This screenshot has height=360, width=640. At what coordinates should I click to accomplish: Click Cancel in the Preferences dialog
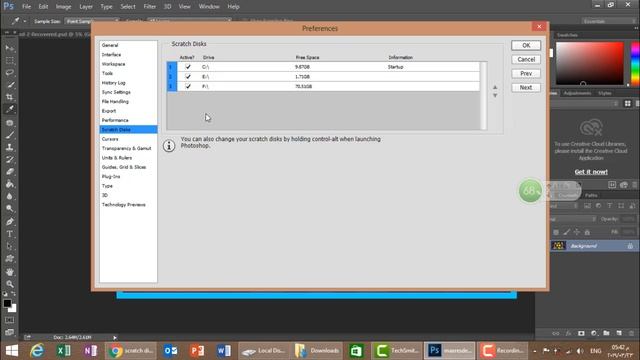point(526,59)
